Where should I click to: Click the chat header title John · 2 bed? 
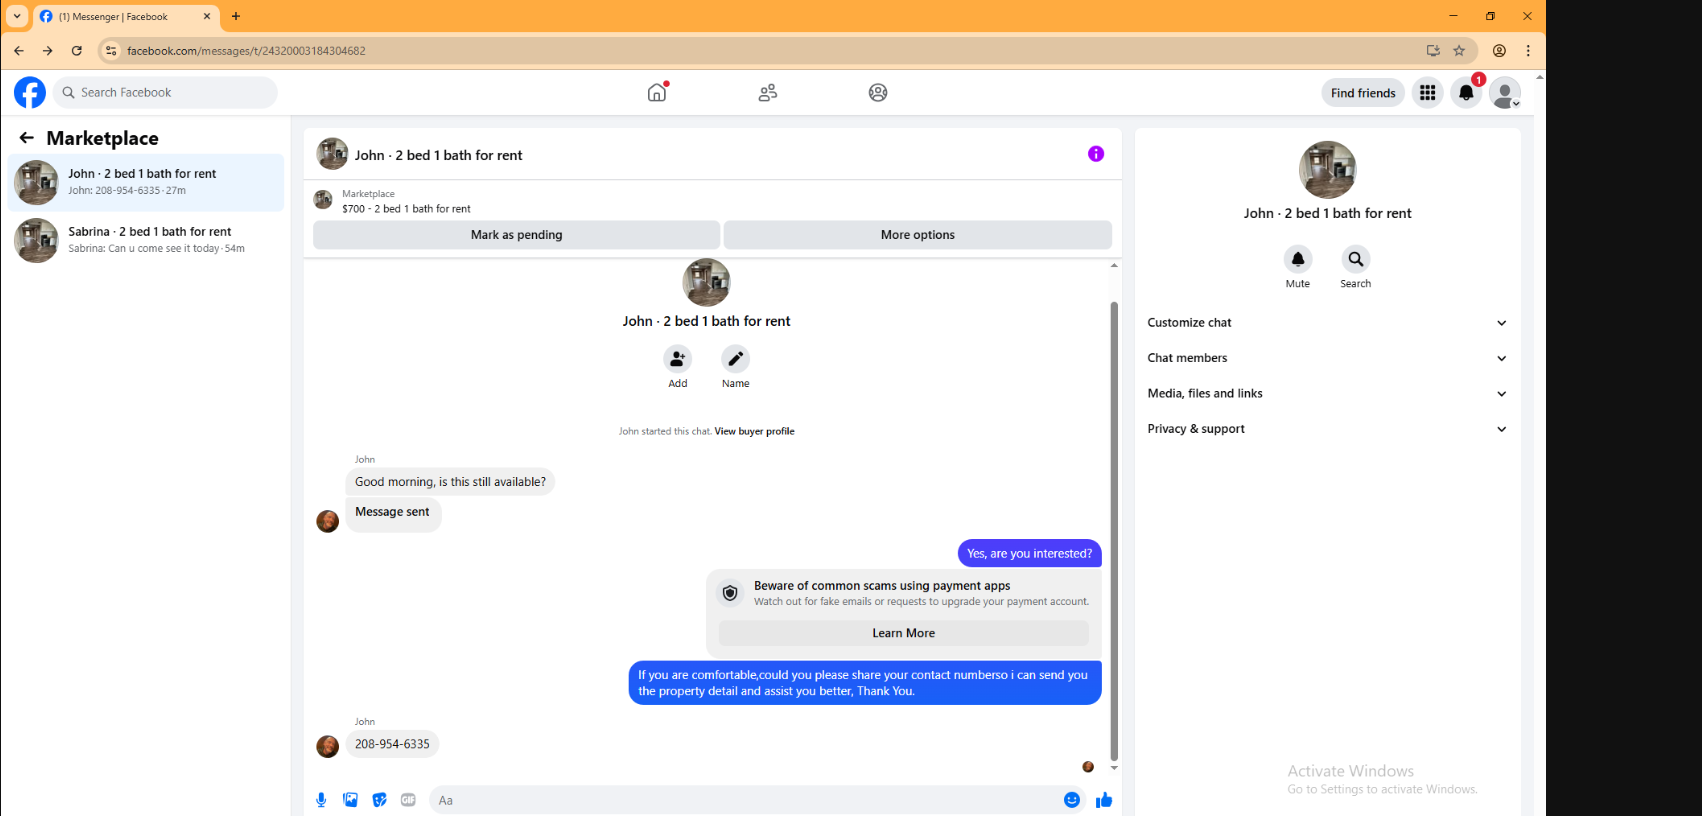(438, 155)
